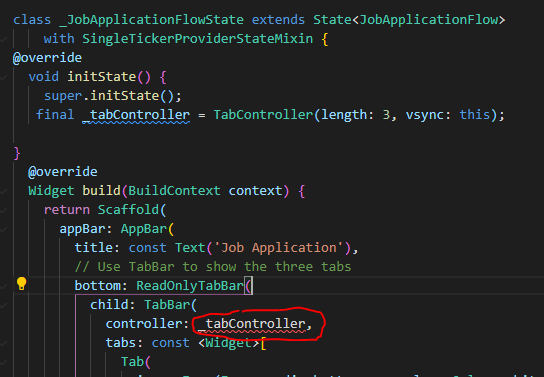
Task: Click the "this" keyword
Action: [x=475, y=115]
